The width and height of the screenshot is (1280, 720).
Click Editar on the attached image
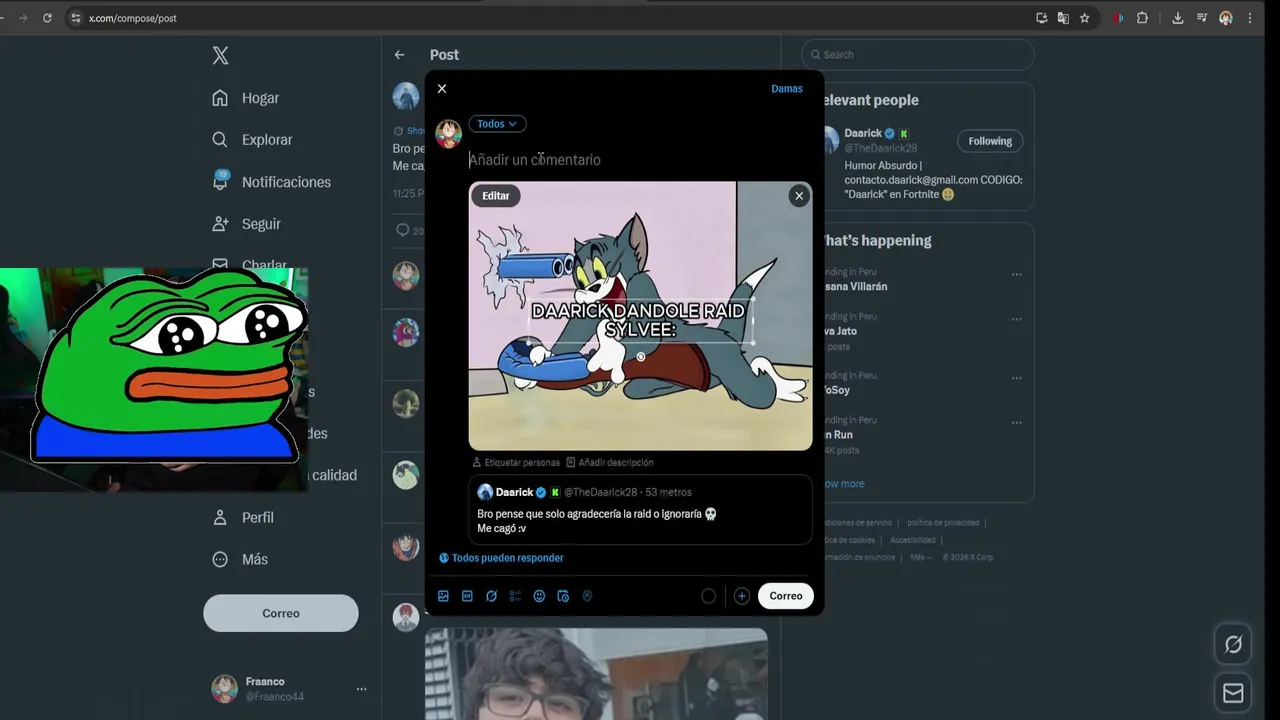(496, 196)
